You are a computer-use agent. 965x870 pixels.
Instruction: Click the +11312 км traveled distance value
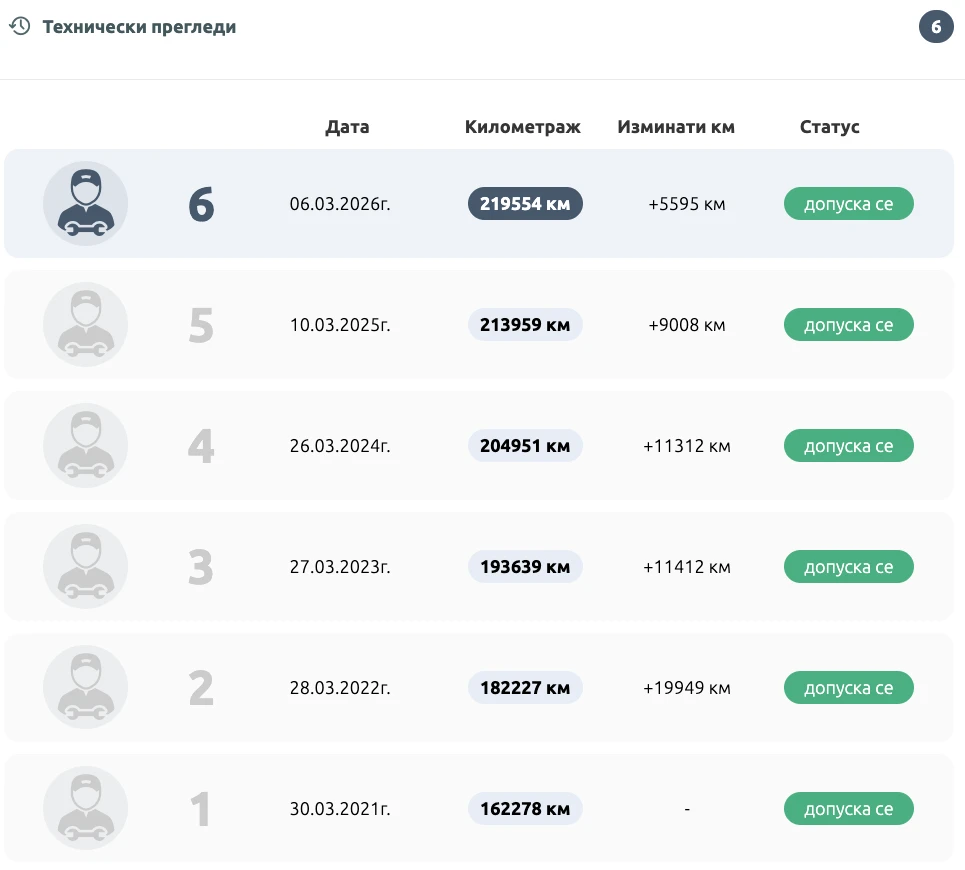coord(687,446)
